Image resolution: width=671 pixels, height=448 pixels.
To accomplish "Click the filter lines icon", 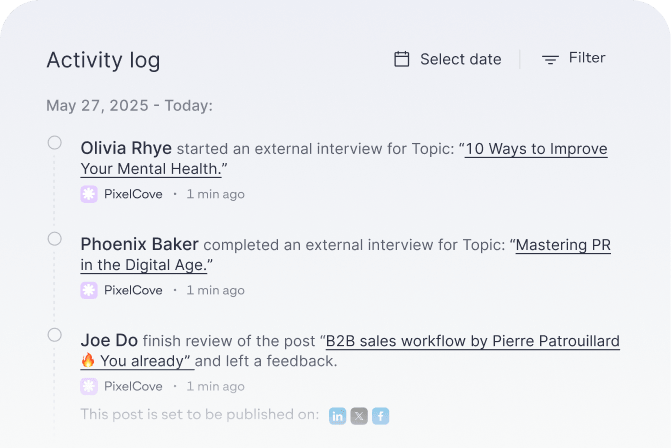I will point(550,59).
